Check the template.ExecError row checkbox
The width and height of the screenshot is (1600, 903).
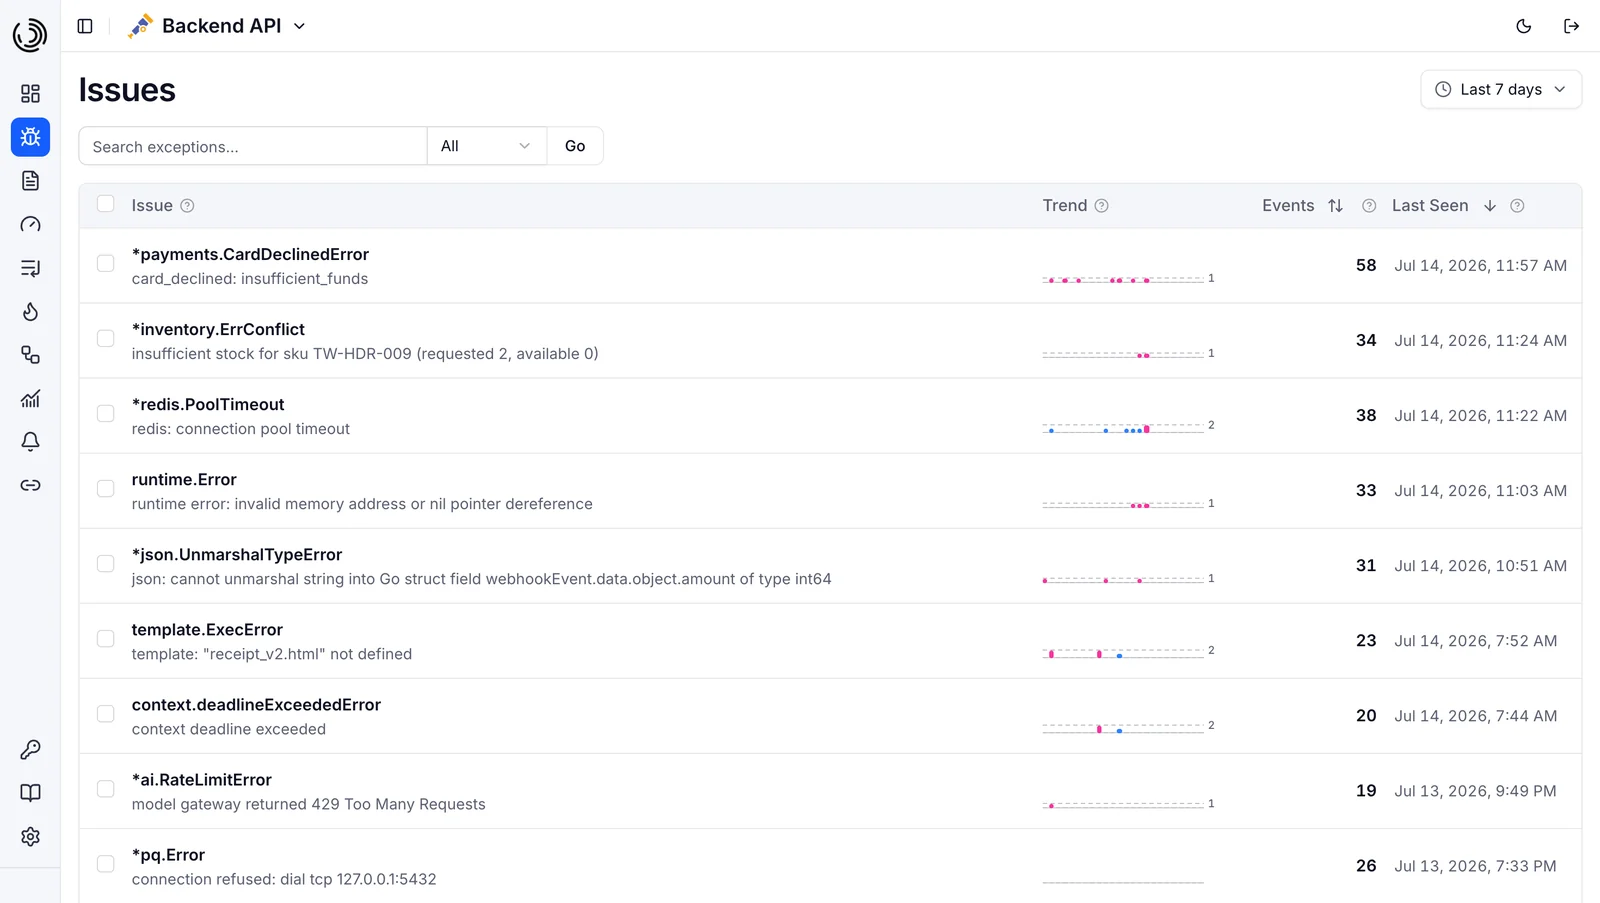click(x=105, y=638)
